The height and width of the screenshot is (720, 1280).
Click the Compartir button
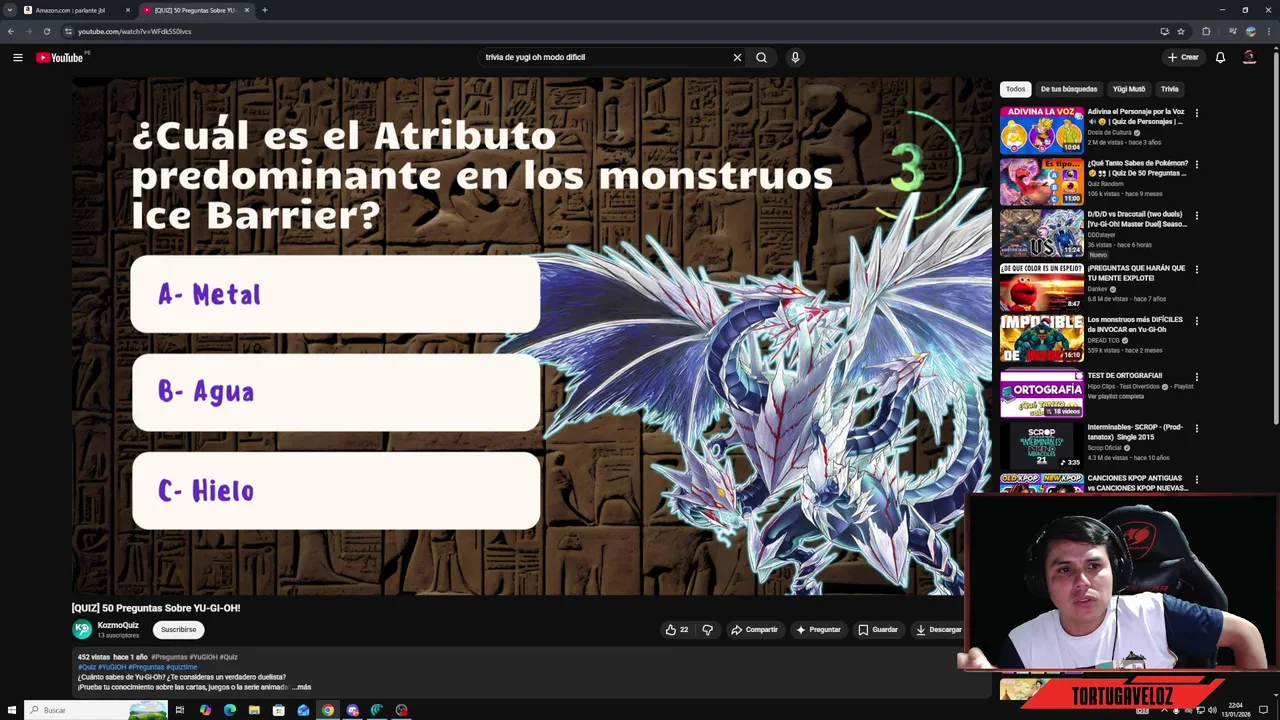pos(754,630)
